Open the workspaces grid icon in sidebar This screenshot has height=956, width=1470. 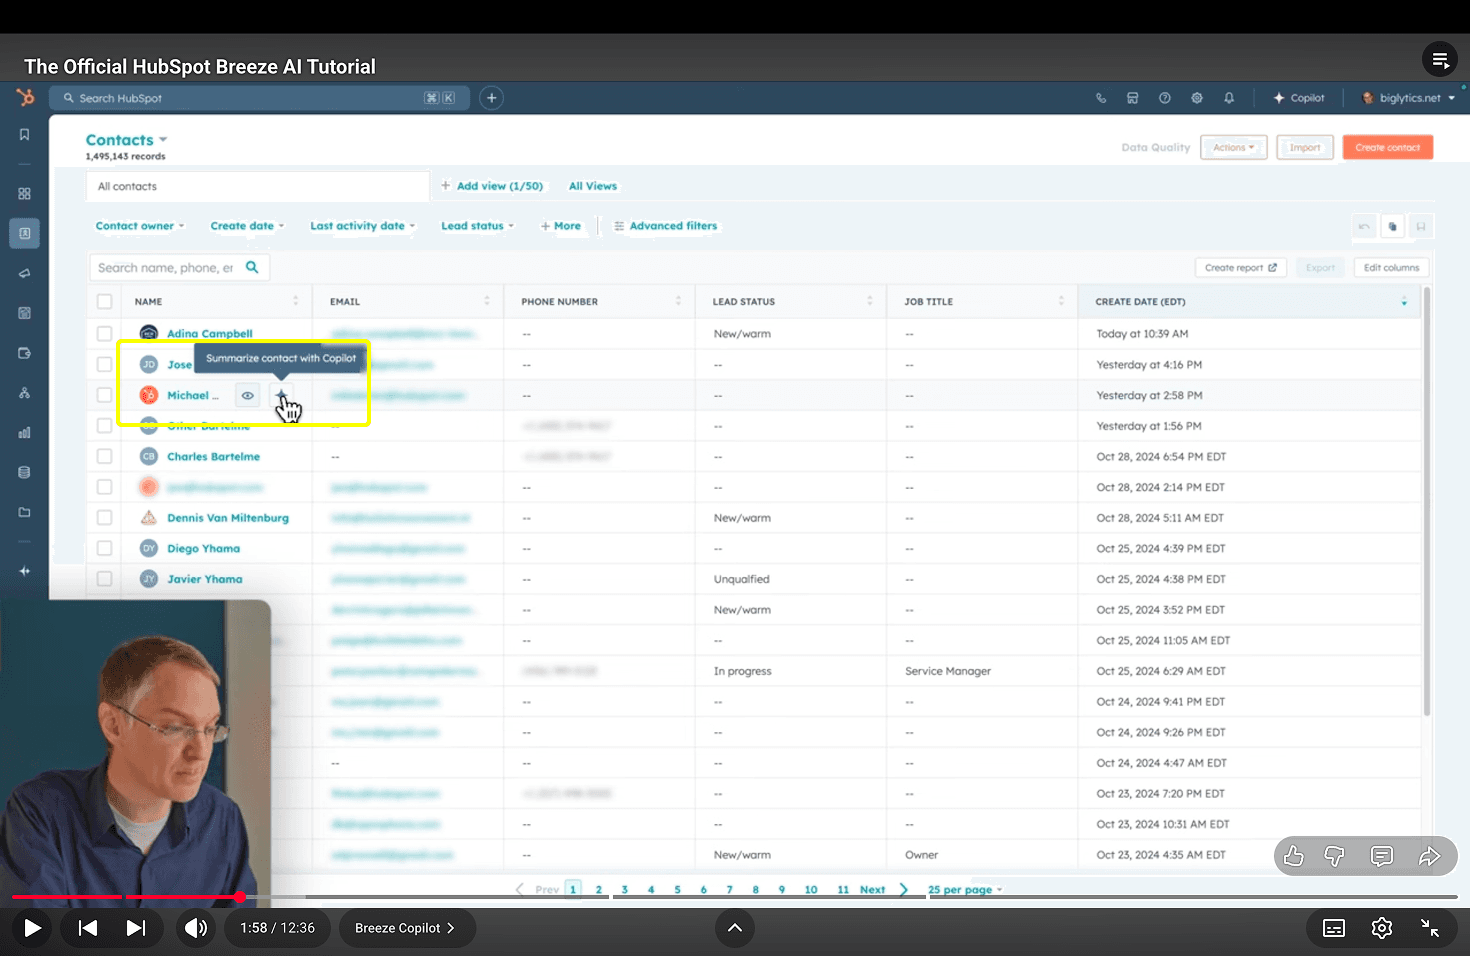point(24,194)
